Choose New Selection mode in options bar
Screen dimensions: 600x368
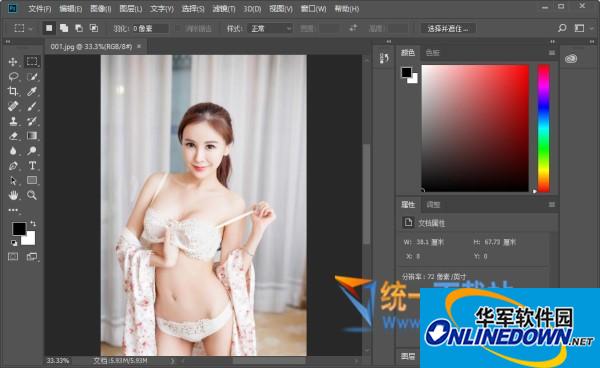tap(49, 28)
